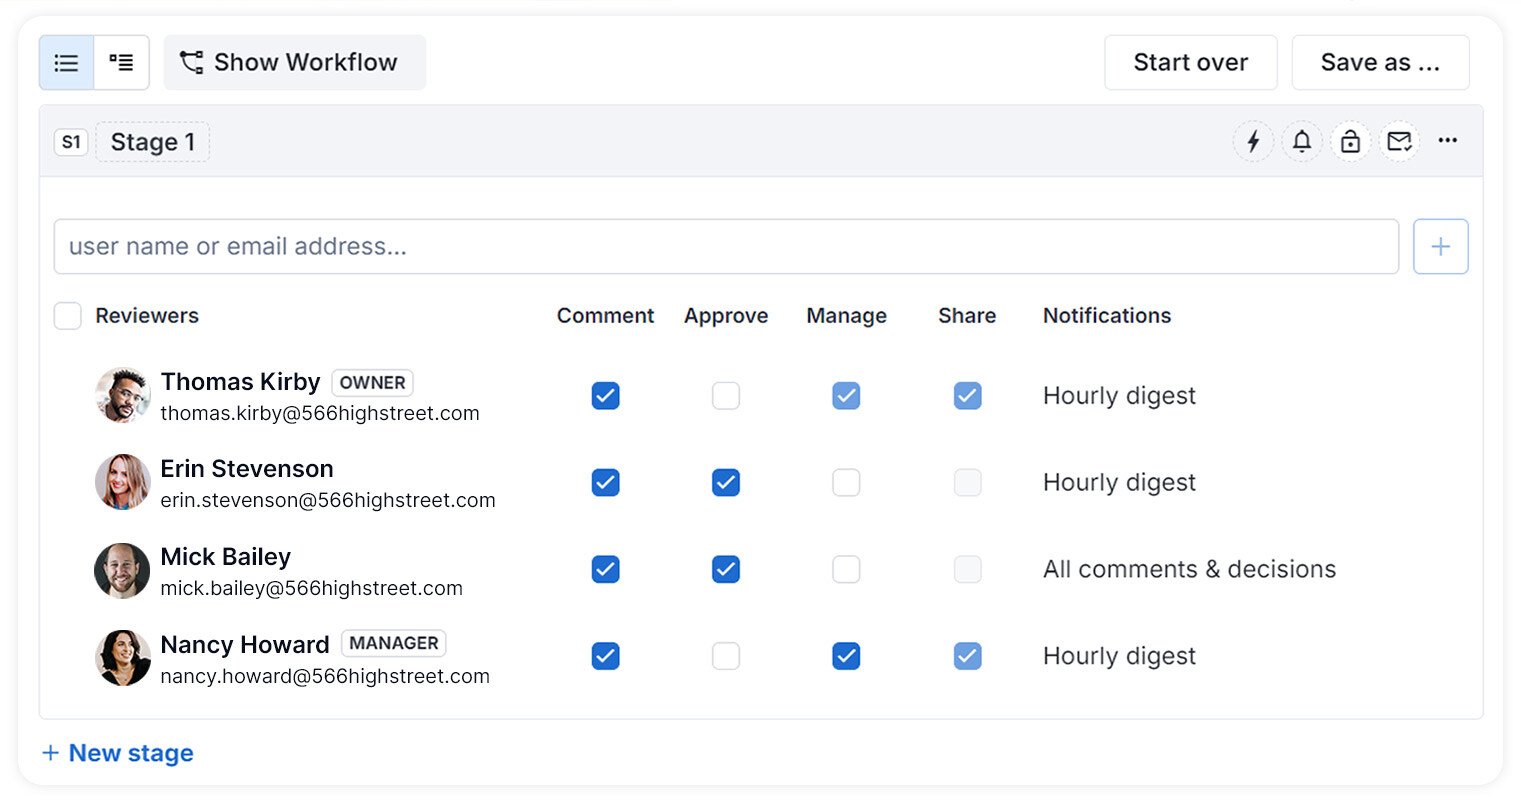Click the Show Workflow button
This screenshot has width=1521, height=807.
[x=294, y=63]
